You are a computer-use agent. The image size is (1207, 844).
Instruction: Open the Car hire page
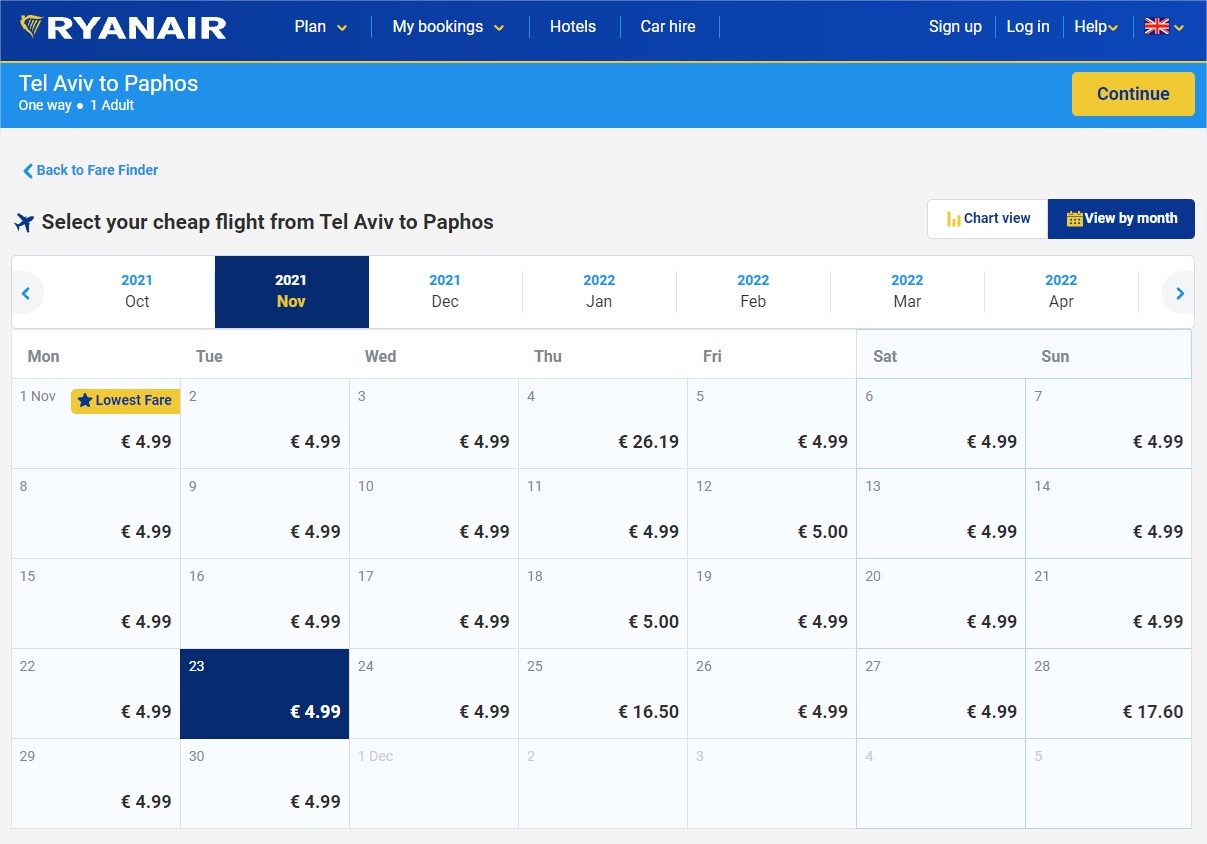pos(668,27)
